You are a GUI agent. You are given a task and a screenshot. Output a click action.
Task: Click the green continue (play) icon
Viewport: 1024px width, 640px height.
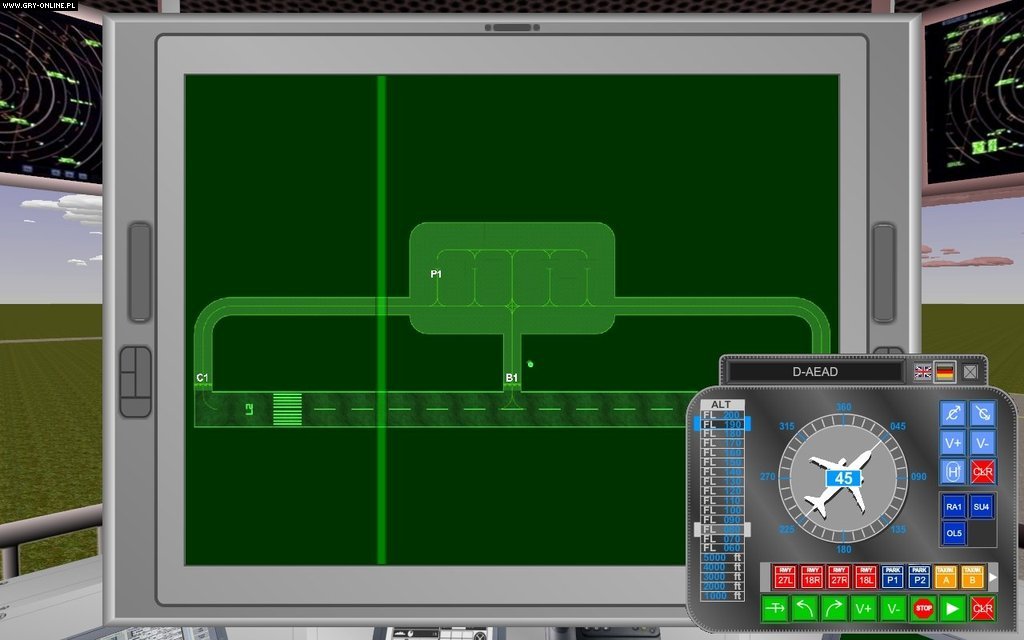[x=951, y=607]
